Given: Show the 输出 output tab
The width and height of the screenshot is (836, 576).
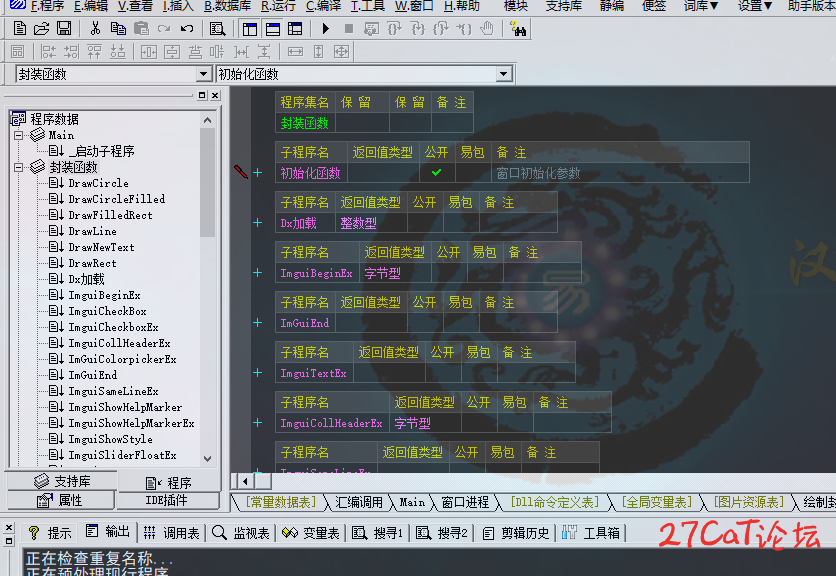Looking at the screenshot, I should (x=108, y=532).
